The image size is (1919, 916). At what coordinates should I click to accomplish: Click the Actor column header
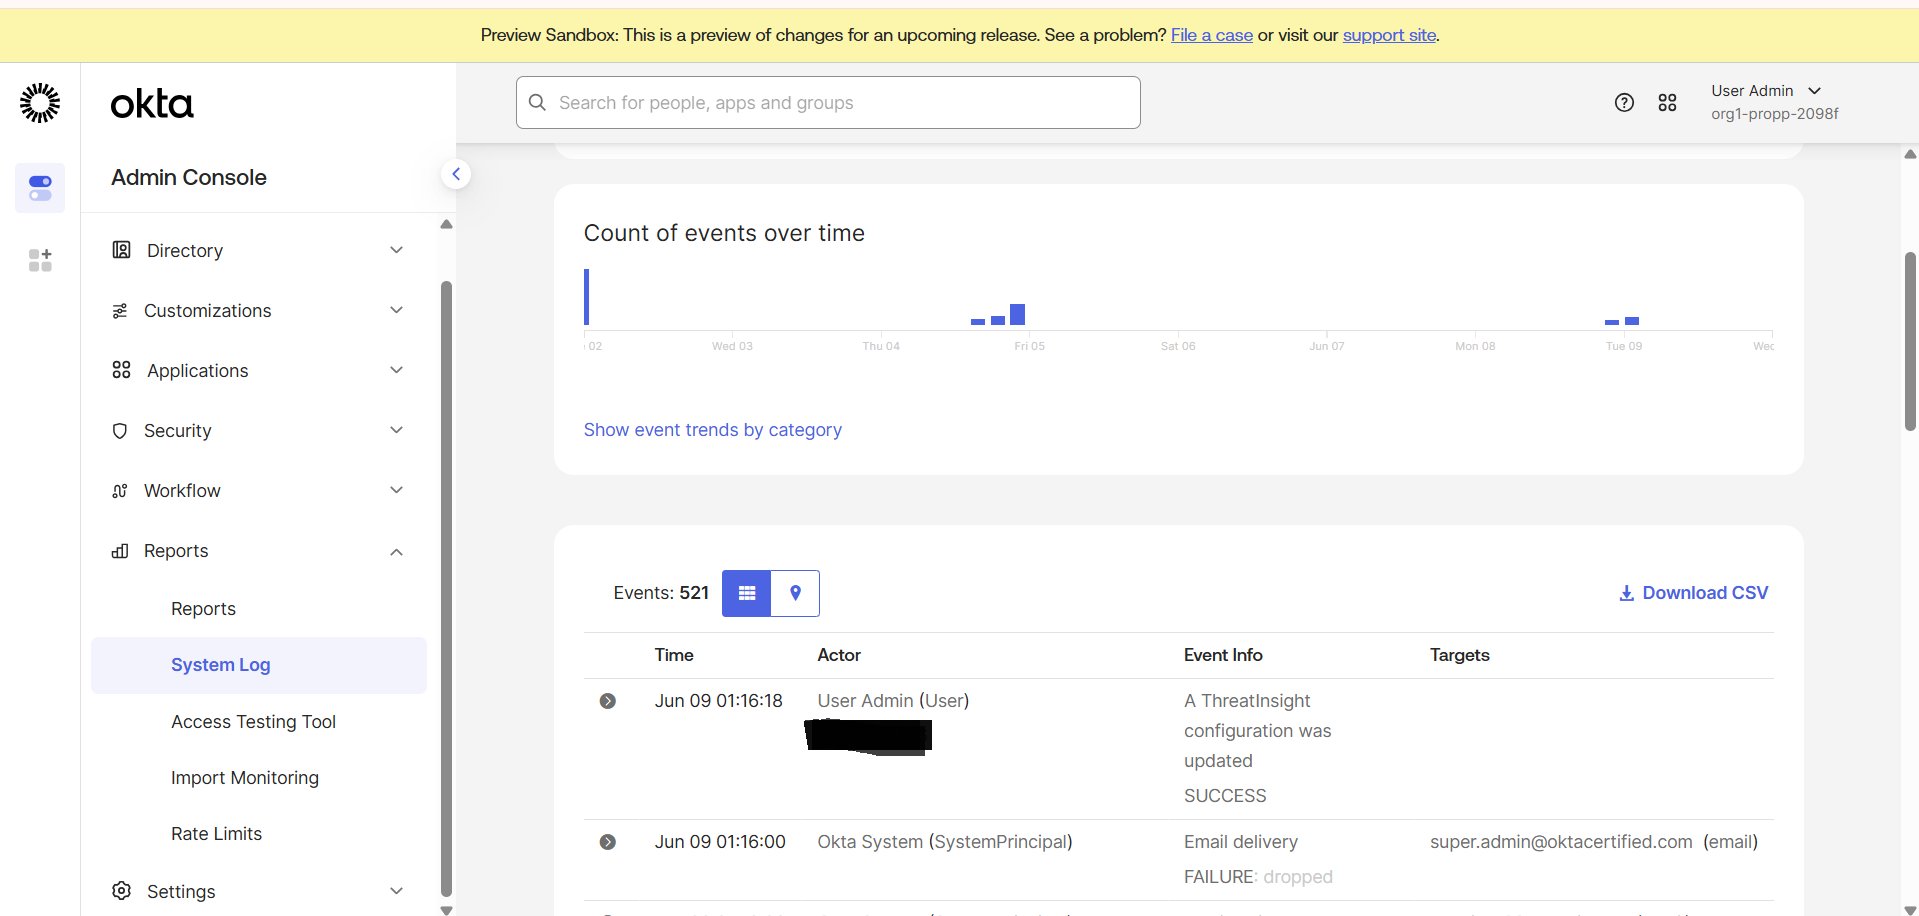[x=839, y=655]
